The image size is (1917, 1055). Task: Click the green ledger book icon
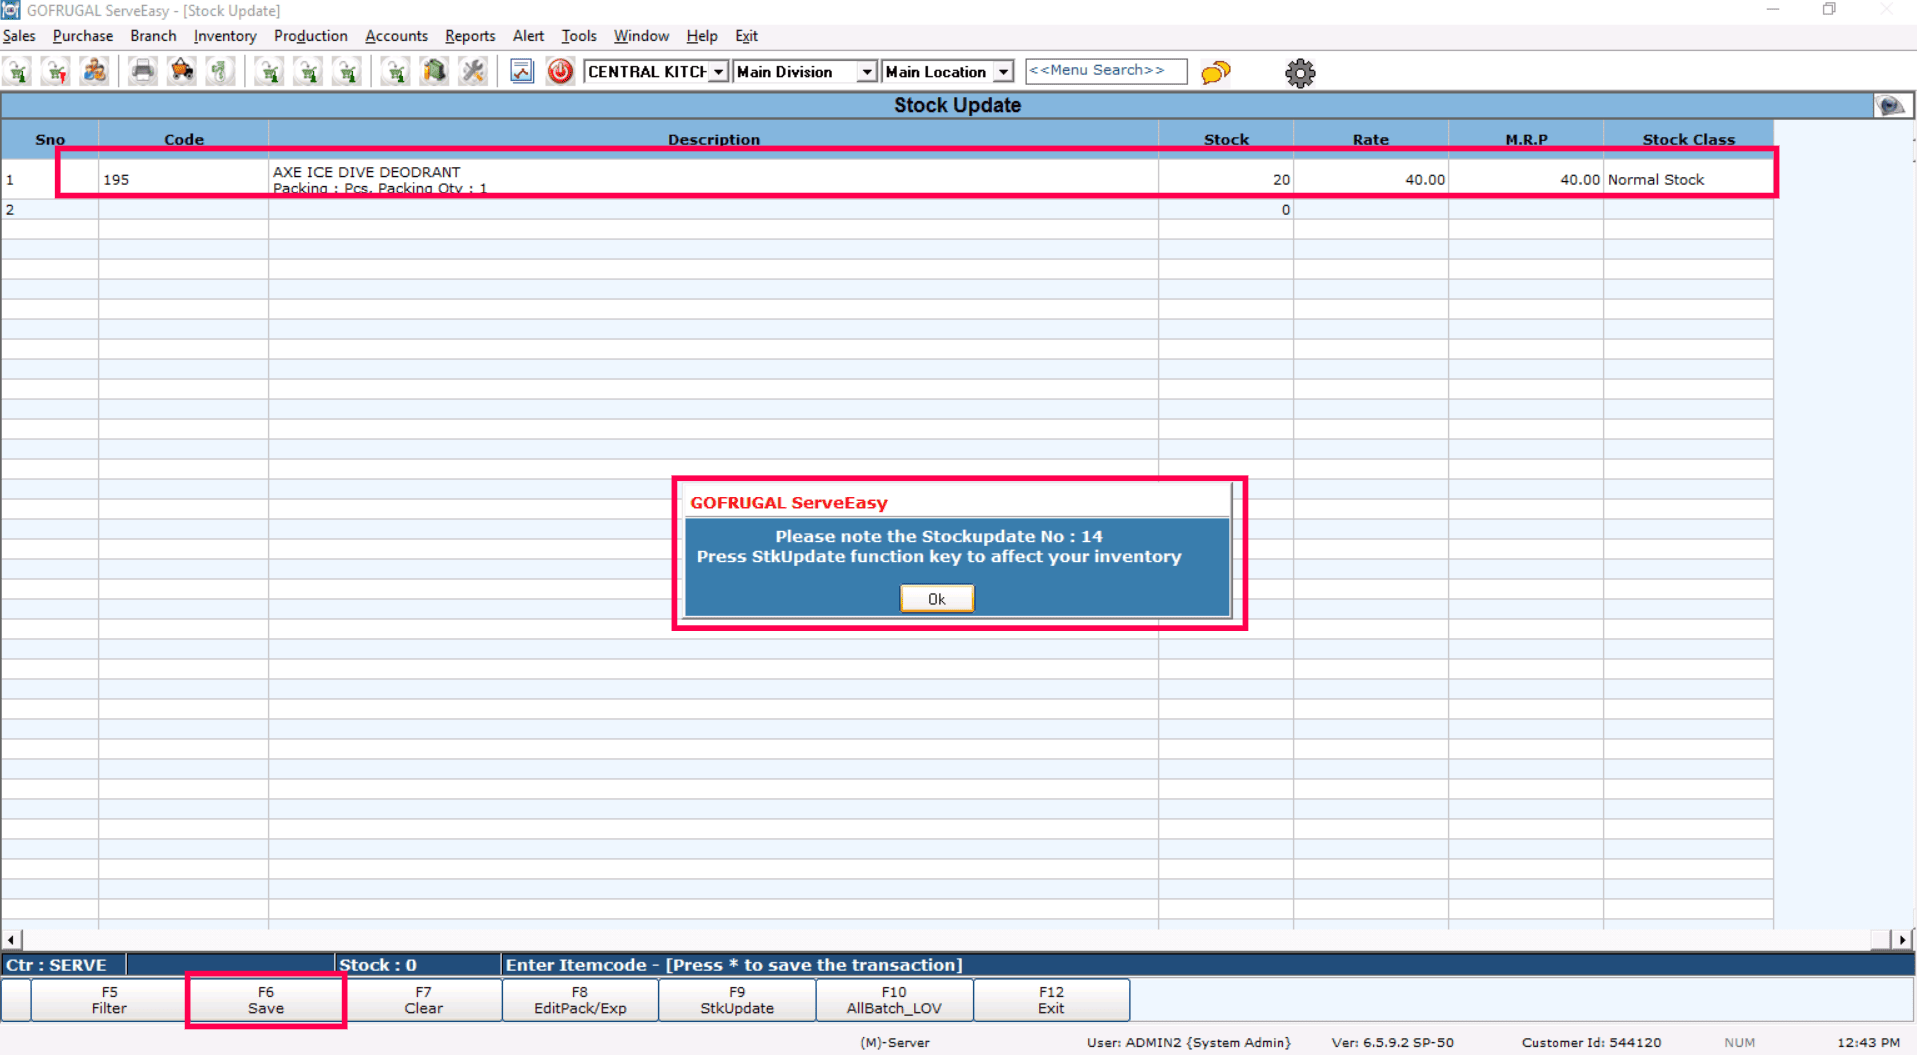pyautogui.click(x=434, y=72)
